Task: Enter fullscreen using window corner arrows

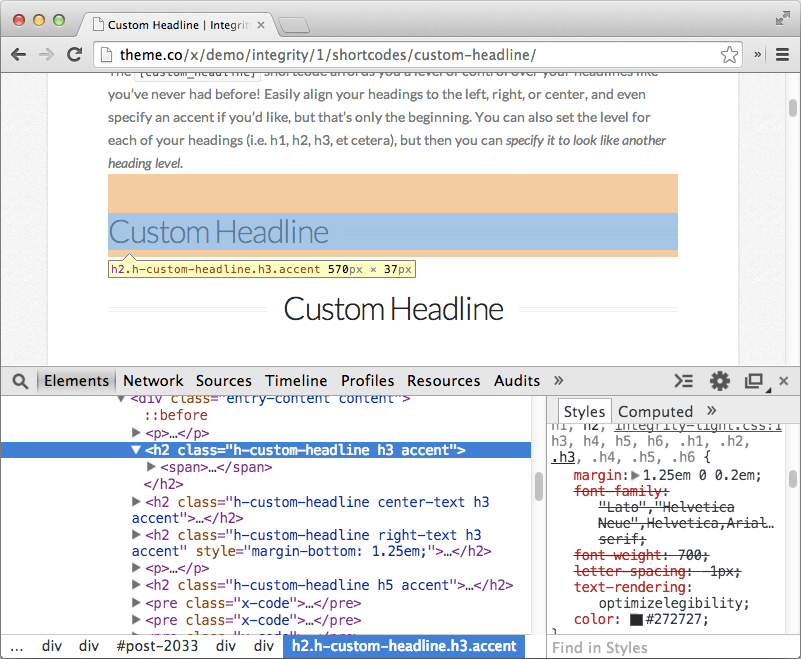Action: (782, 19)
